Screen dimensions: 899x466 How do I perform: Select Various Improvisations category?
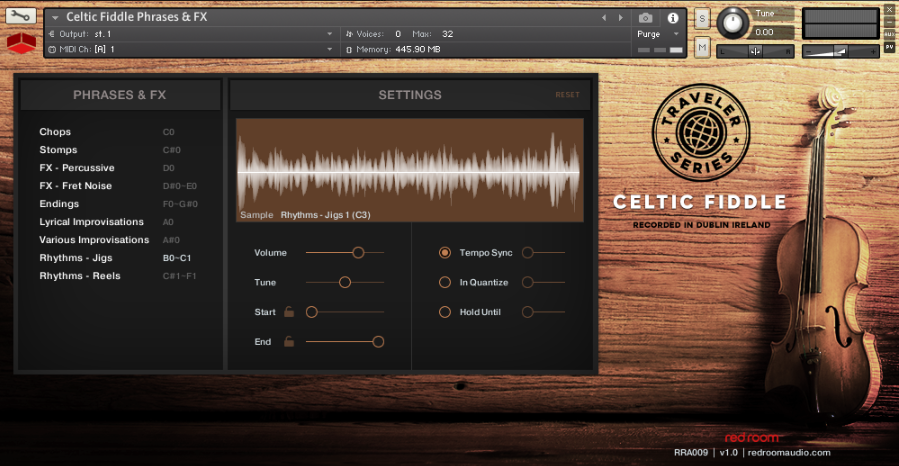[x=94, y=240]
